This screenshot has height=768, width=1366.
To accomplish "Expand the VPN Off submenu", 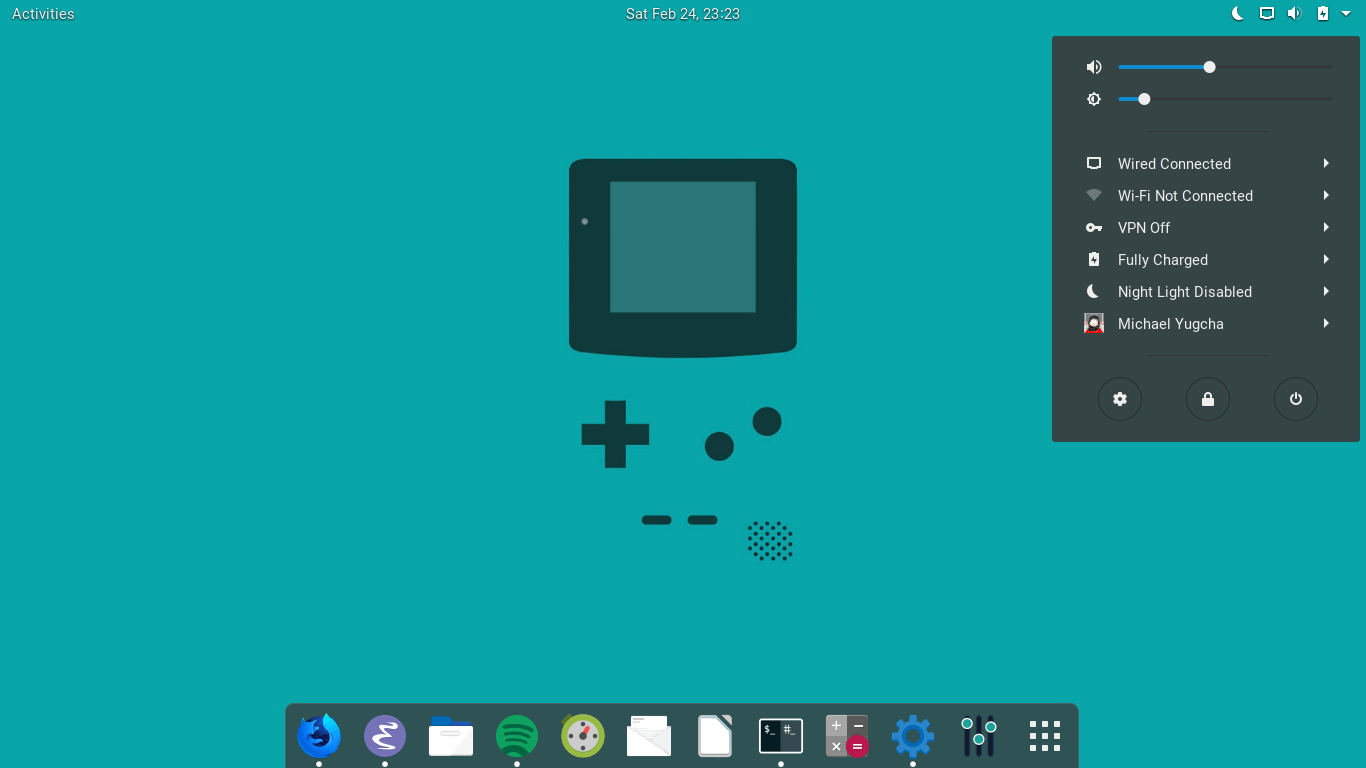I will tap(1326, 227).
